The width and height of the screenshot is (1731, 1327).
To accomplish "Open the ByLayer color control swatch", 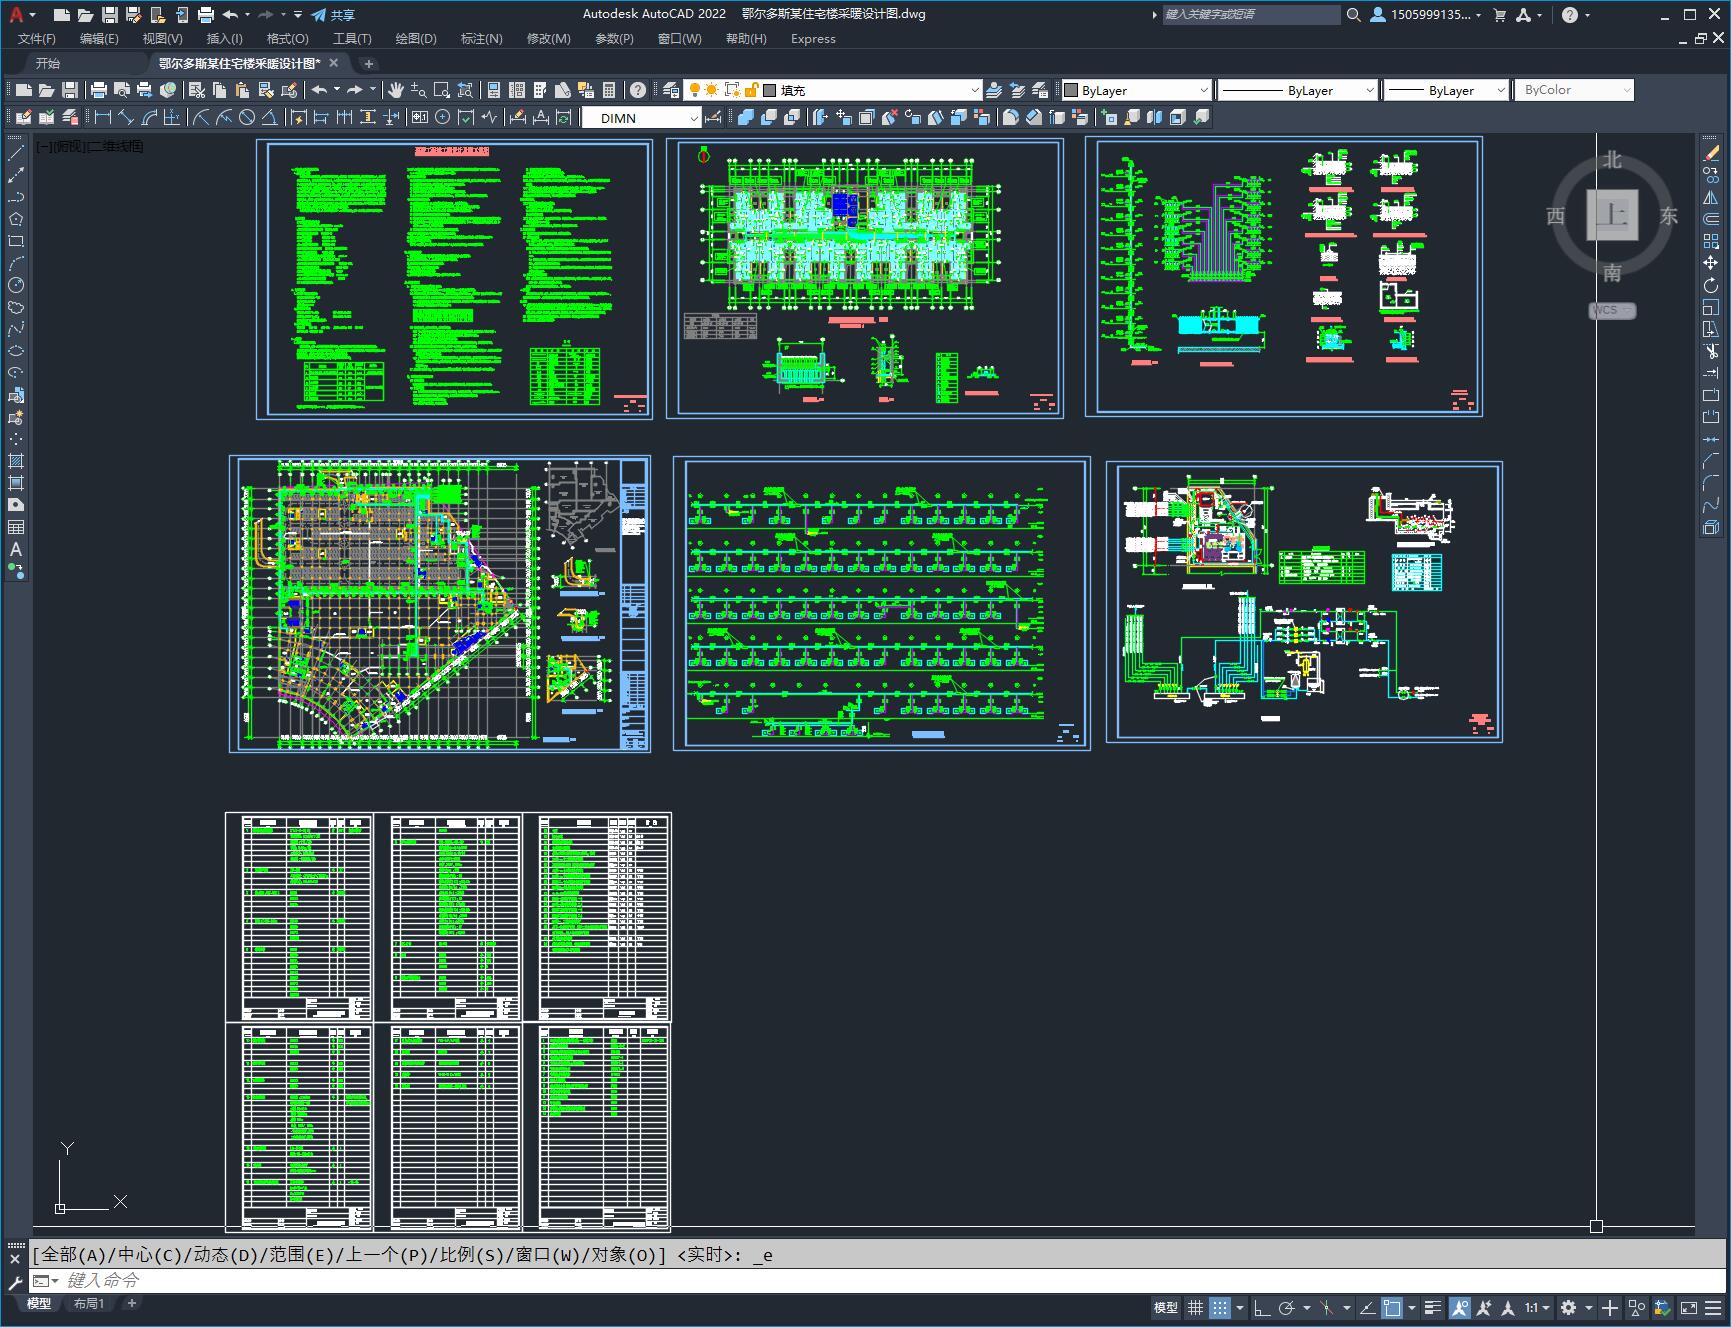I will tap(1136, 90).
